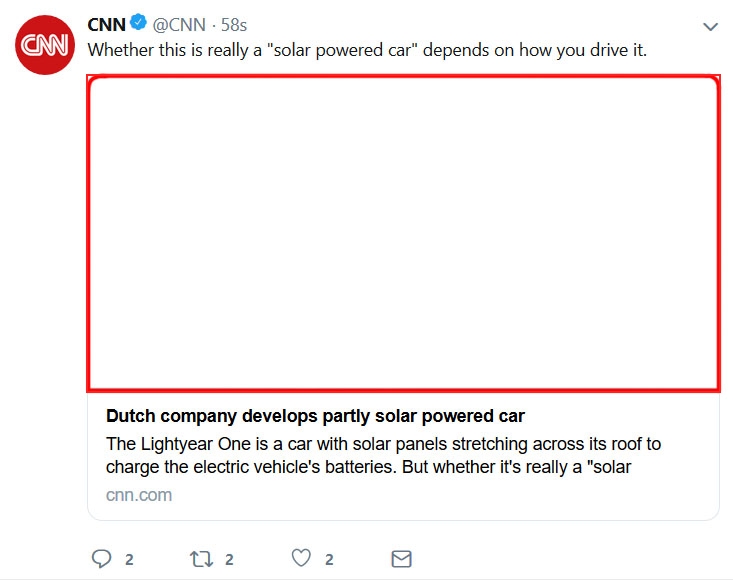This screenshot has height=581, width=733.
Task: Click the Lightyear One description text
Action: (383, 455)
